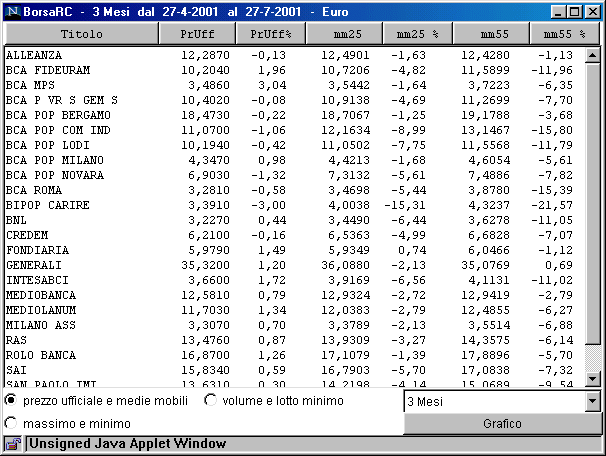Select the BCA POP COM IND row
Image resolution: width=606 pixels, height=456 pixels.
294,130
